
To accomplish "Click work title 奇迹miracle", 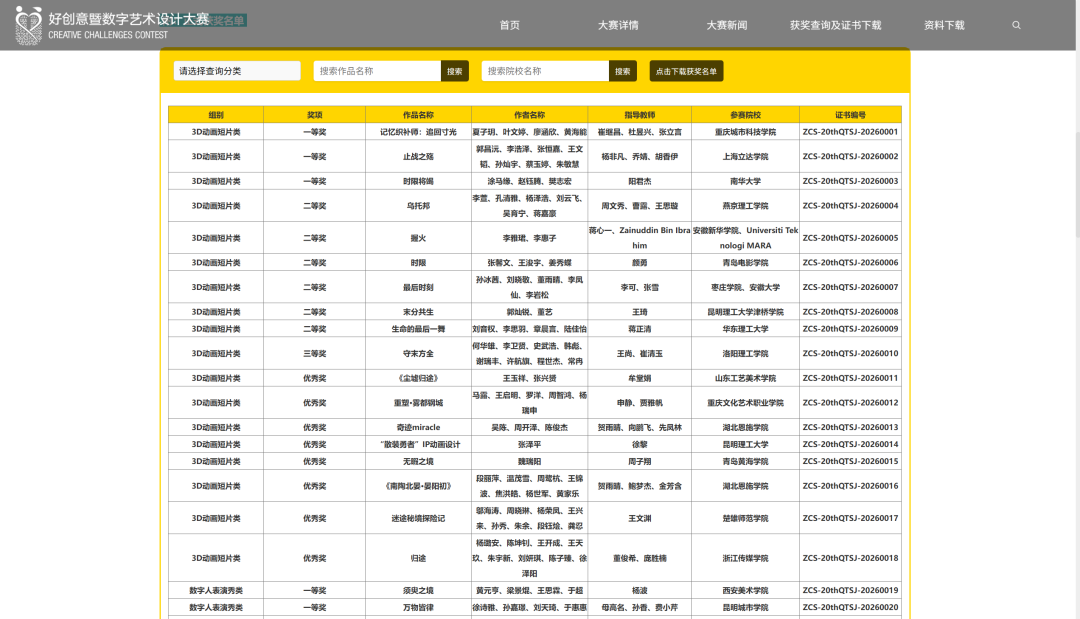I will pos(418,428).
